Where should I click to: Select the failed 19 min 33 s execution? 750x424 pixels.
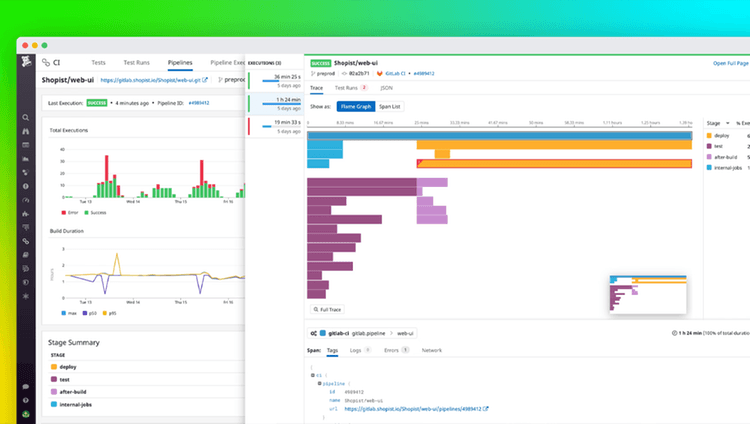point(275,126)
